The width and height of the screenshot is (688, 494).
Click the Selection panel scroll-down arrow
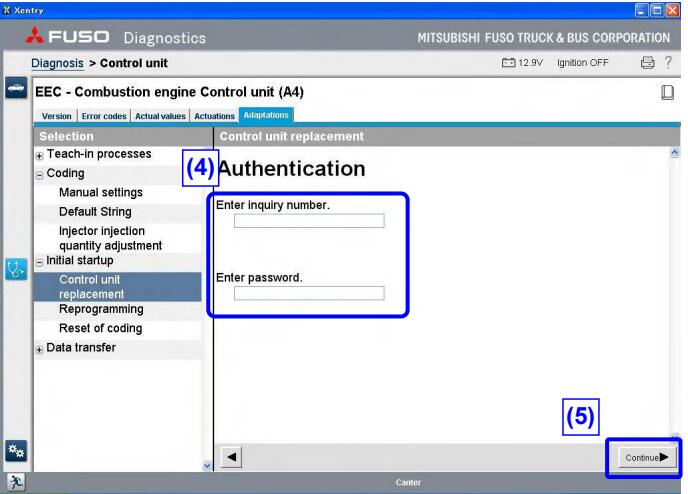pyautogui.click(x=207, y=466)
